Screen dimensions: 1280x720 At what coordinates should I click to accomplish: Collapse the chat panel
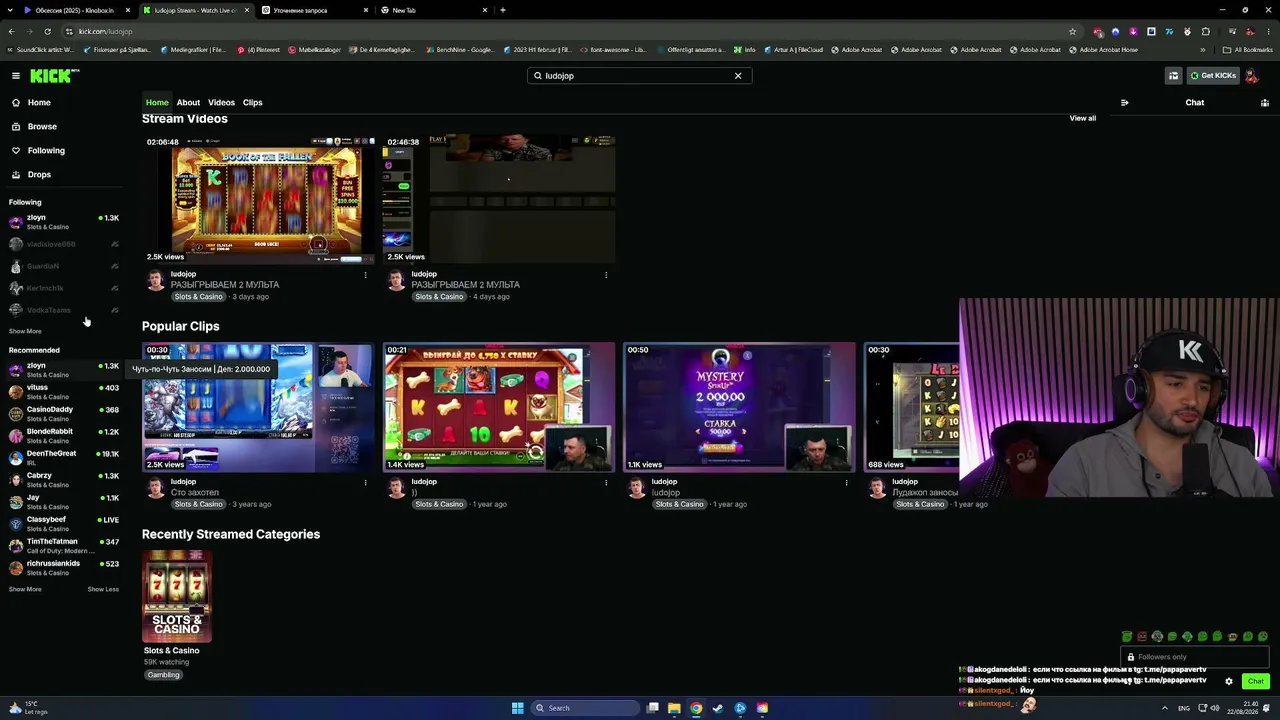[1125, 103]
